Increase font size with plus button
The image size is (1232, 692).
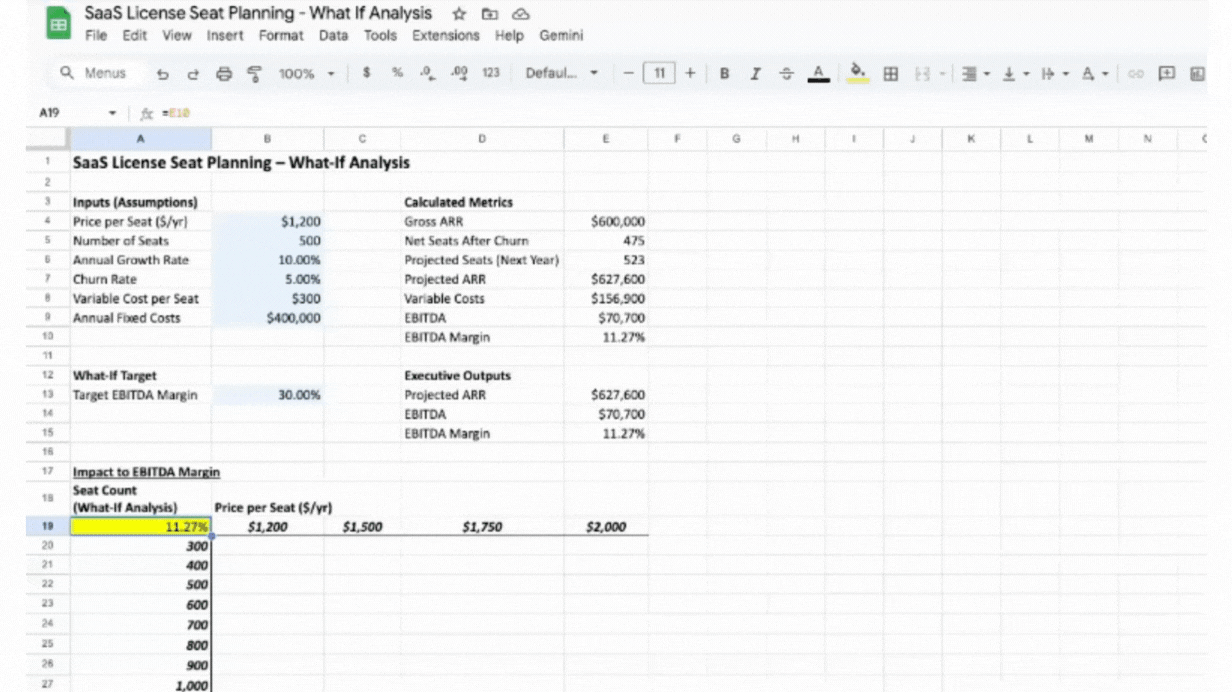(x=690, y=73)
